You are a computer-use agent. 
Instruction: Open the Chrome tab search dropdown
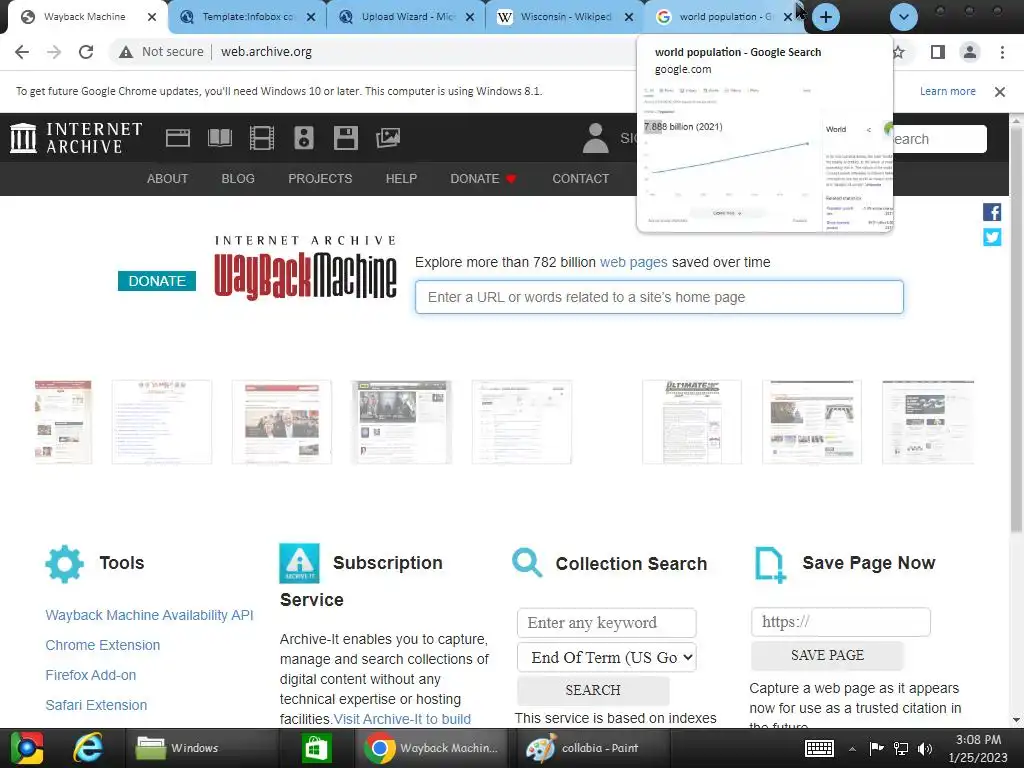(x=904, y=17)
